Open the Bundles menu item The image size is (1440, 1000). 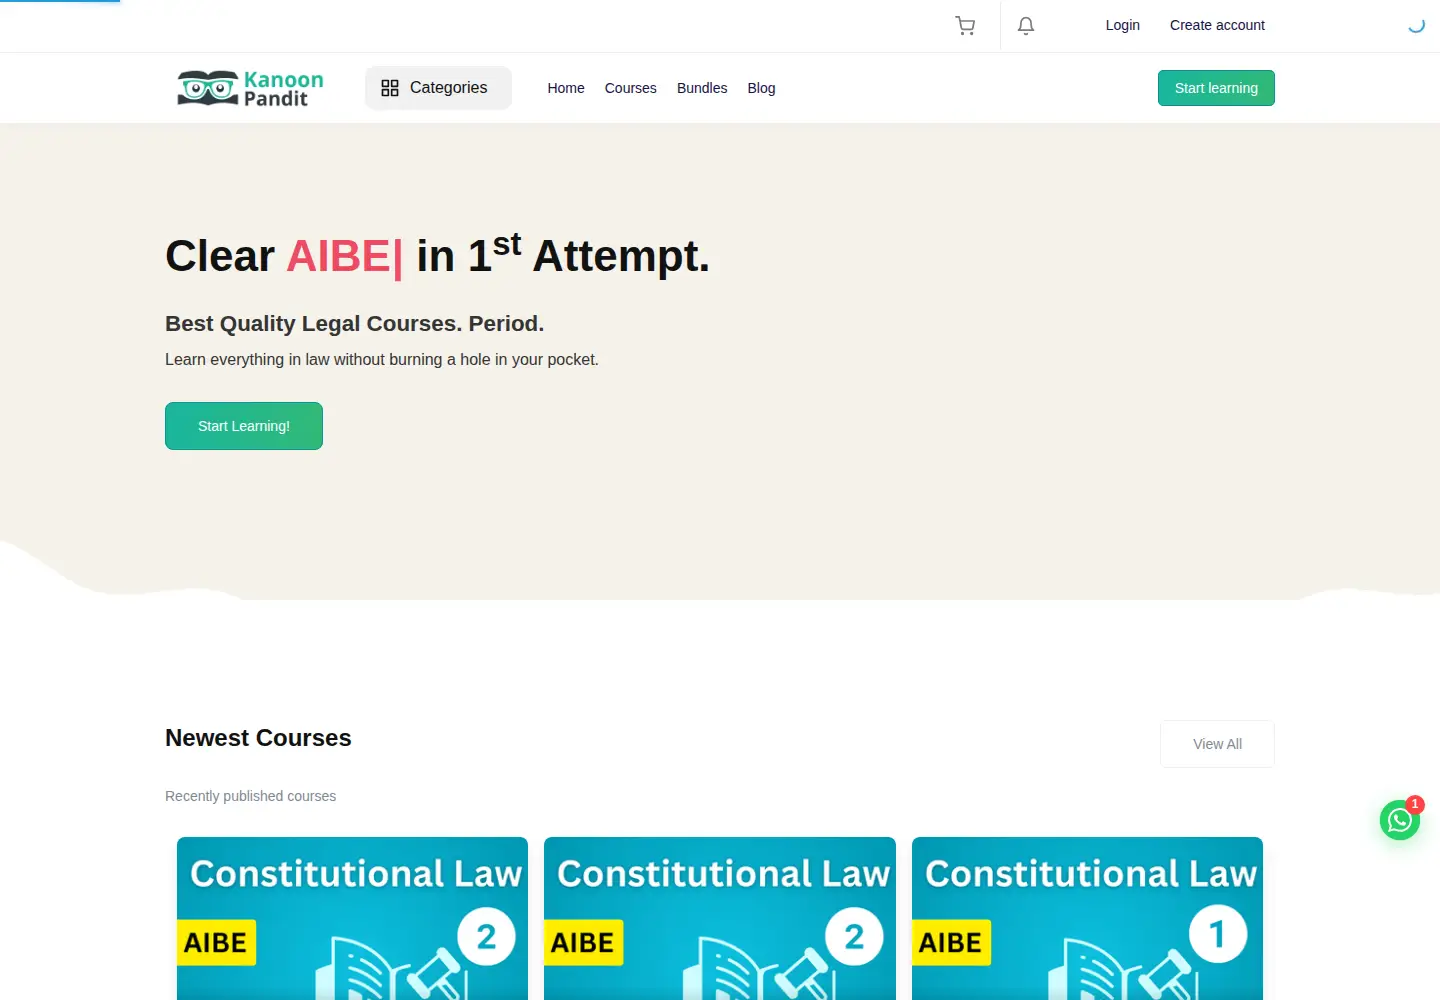click(702, 88)
